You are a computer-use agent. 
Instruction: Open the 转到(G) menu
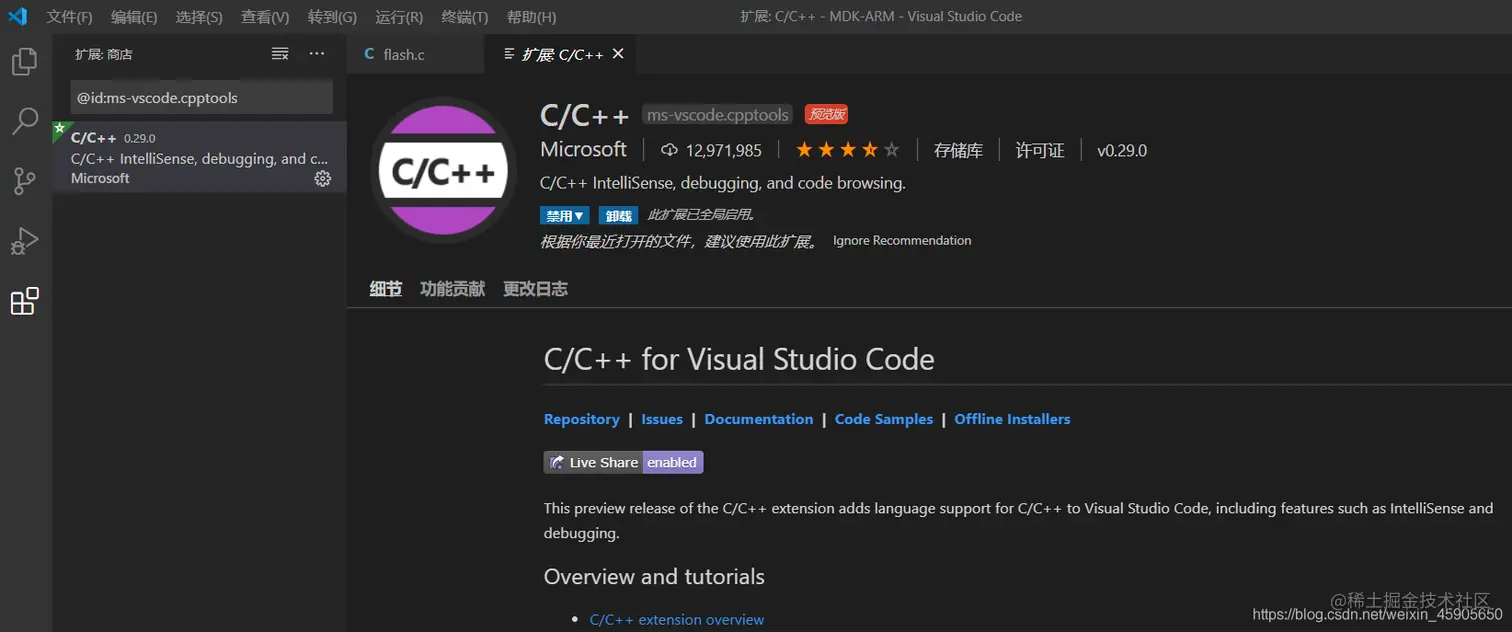332,17
